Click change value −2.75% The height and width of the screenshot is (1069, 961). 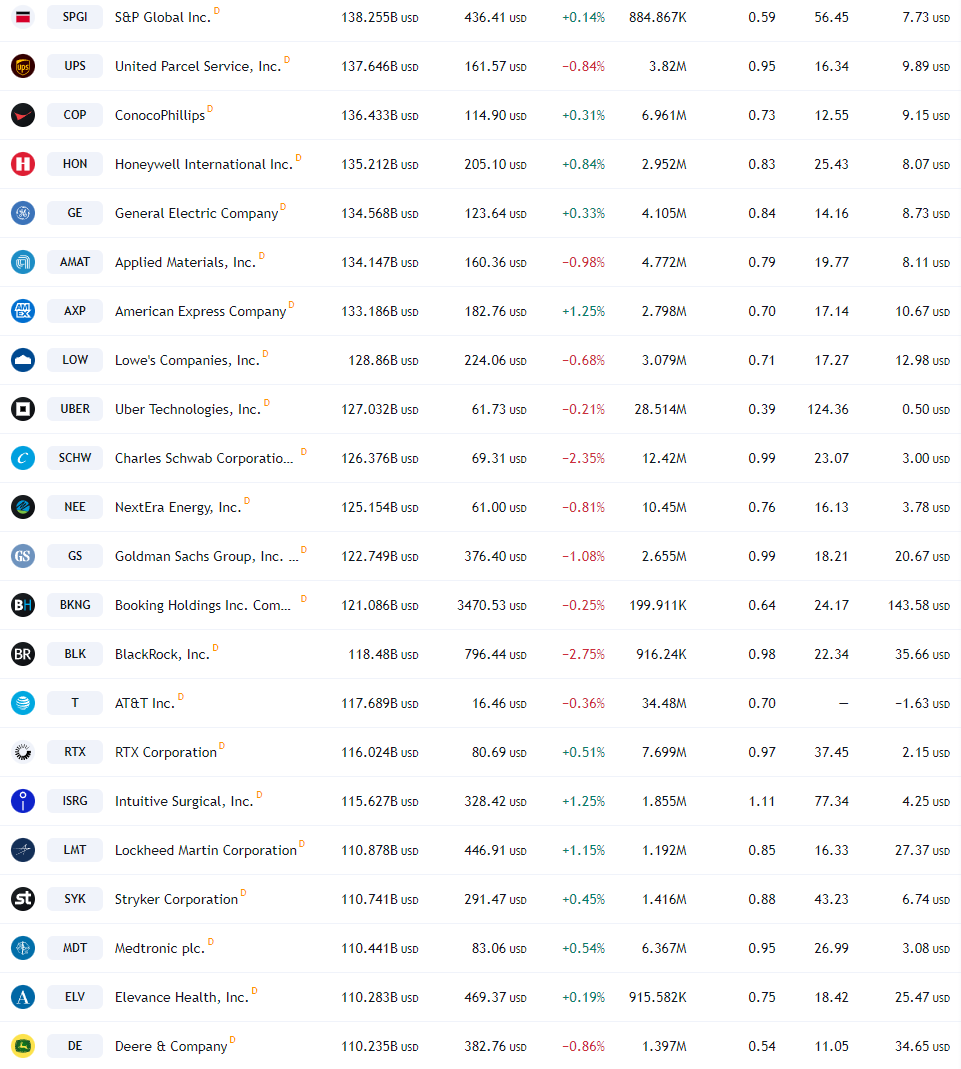[583, 654]
